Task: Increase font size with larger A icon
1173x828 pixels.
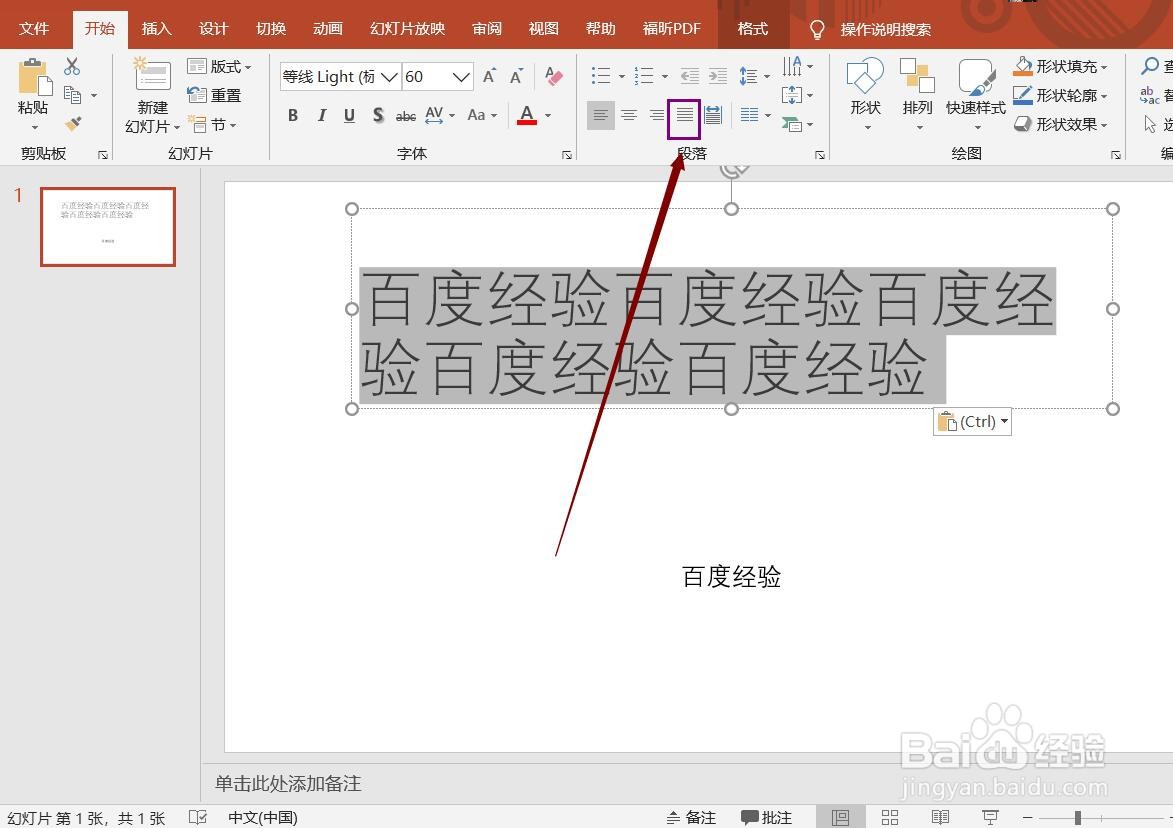Action: [489, 76]
